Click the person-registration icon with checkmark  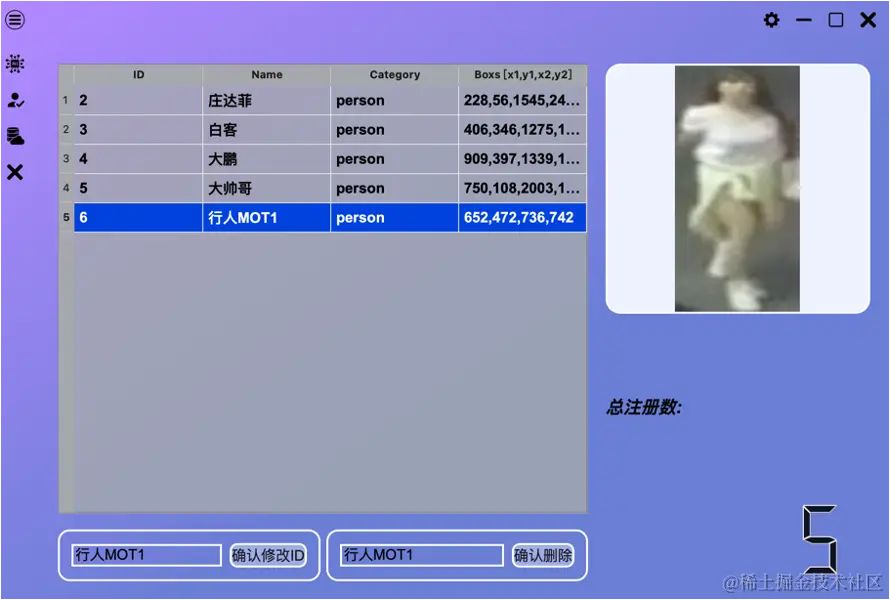(x=14, y=99)
